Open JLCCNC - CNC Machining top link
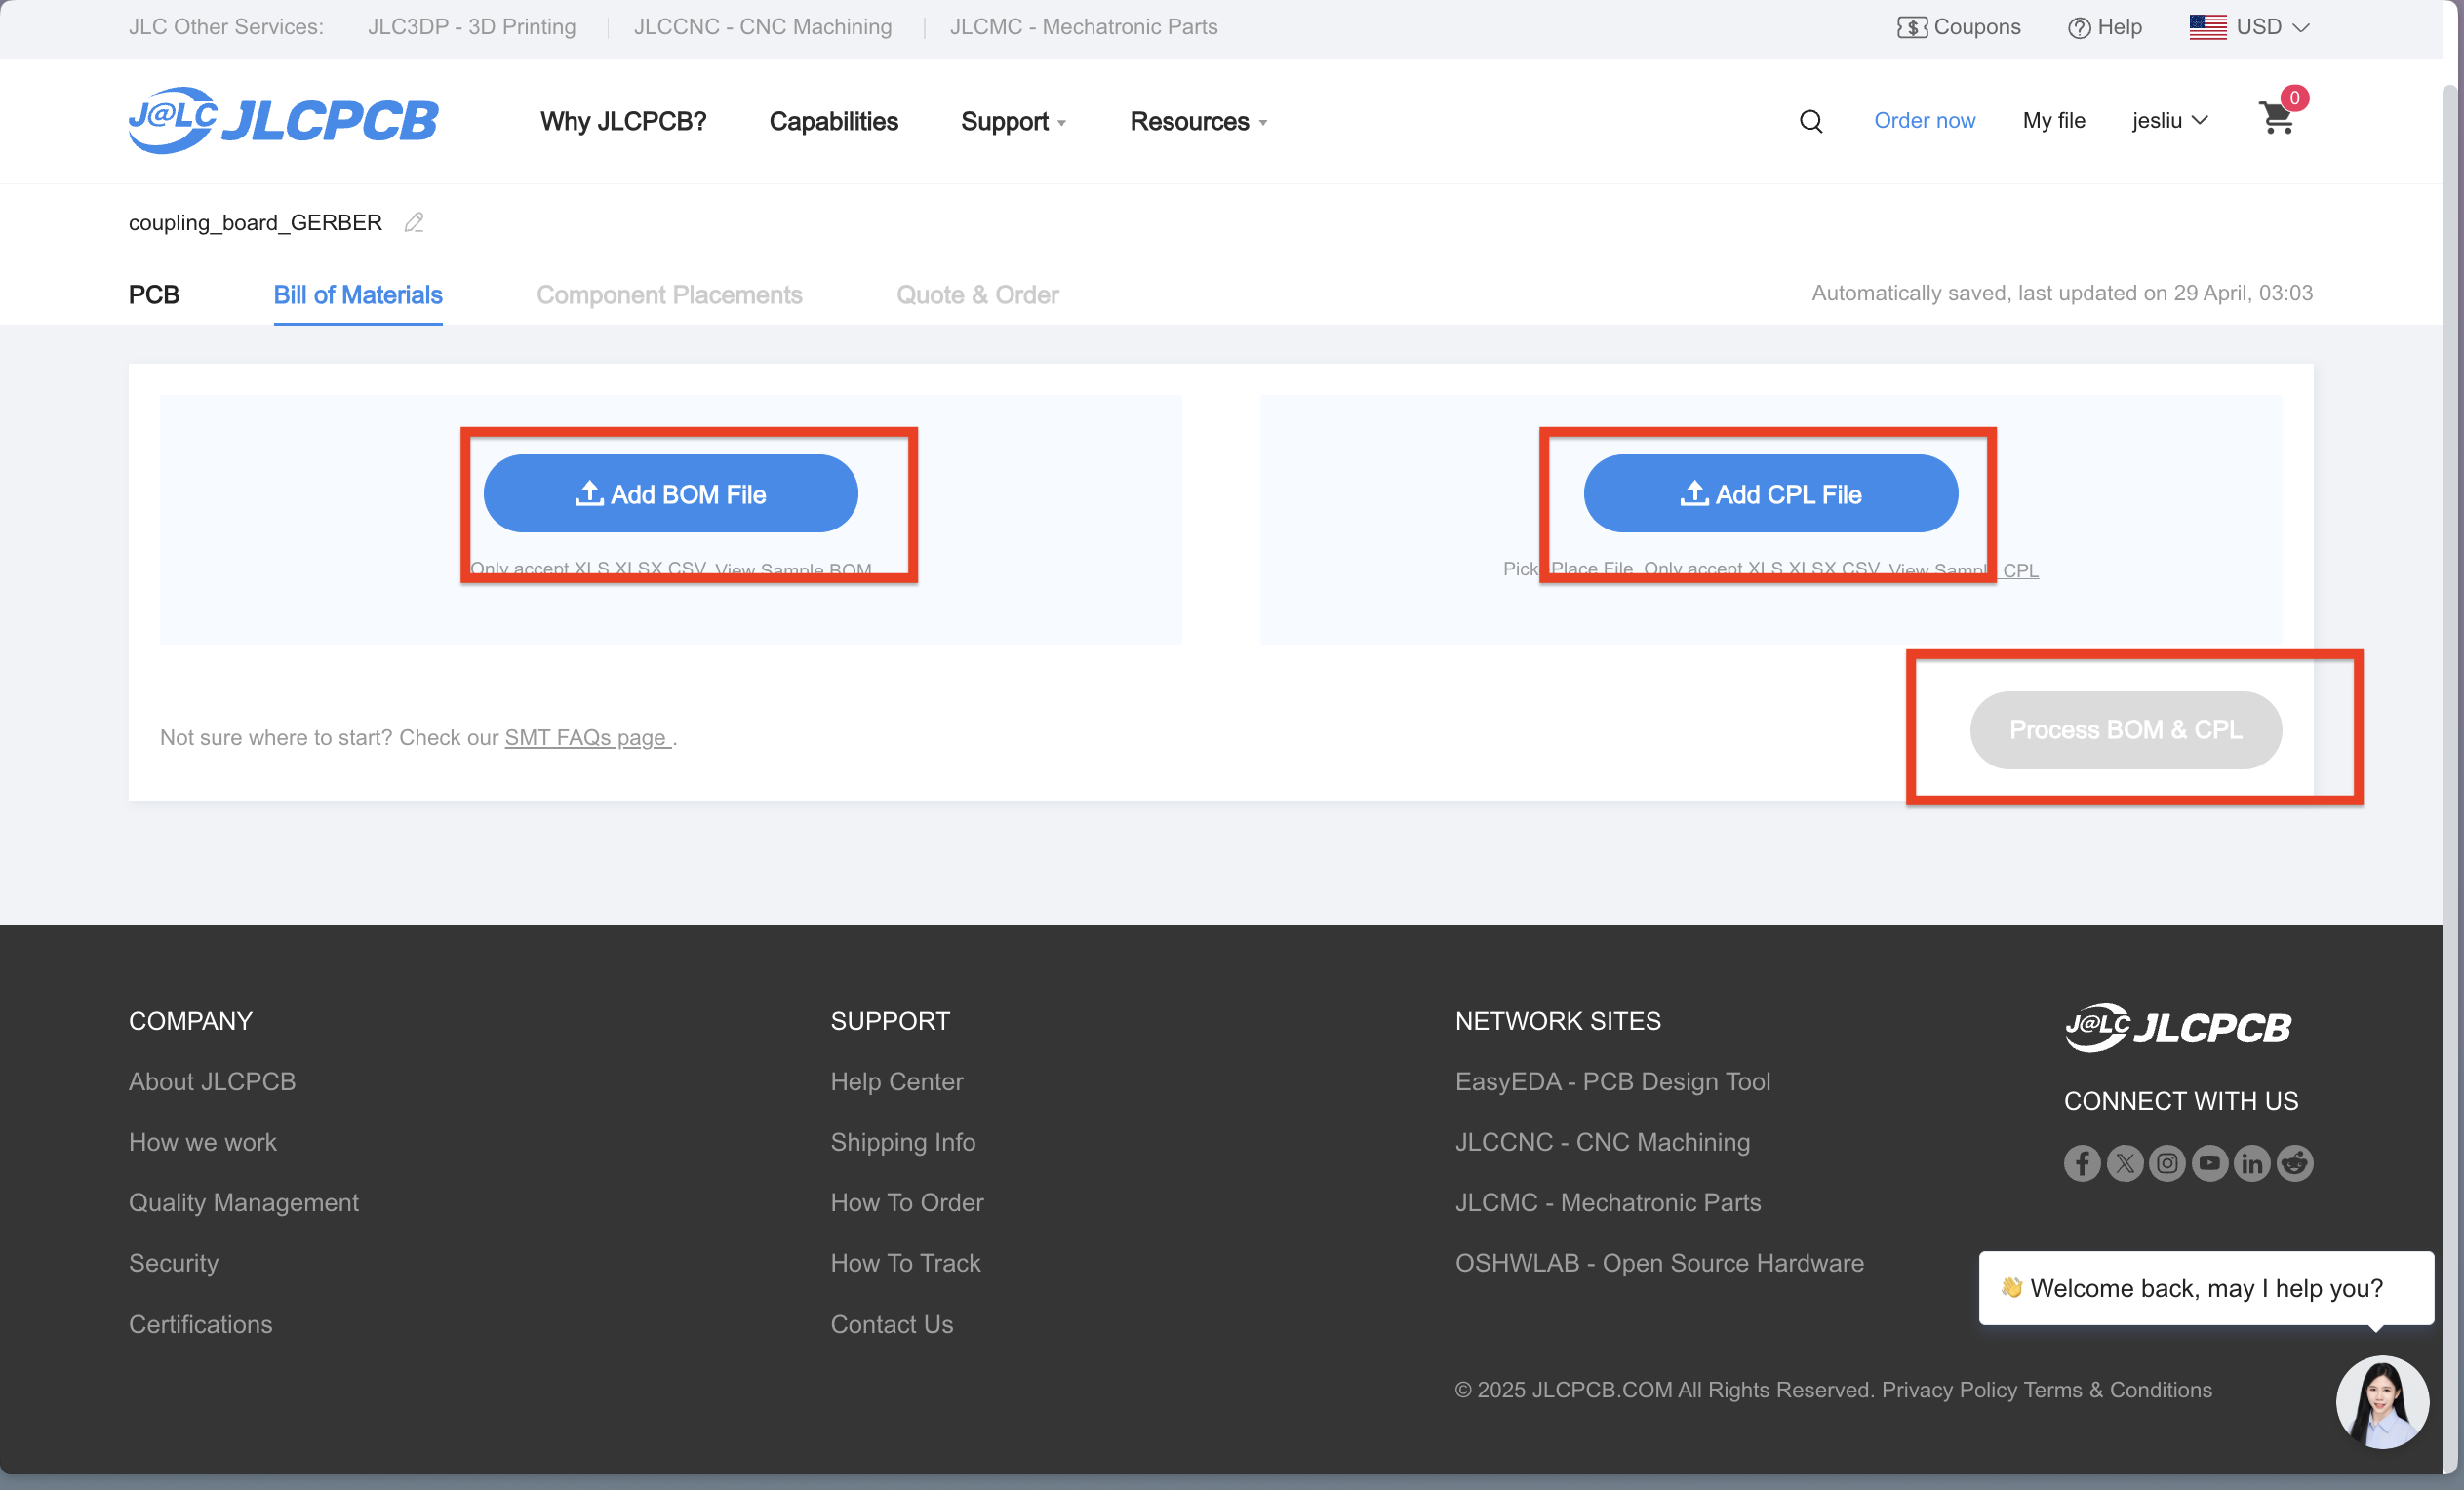Screen dimensions: 2464x1490 coord(762,27)
